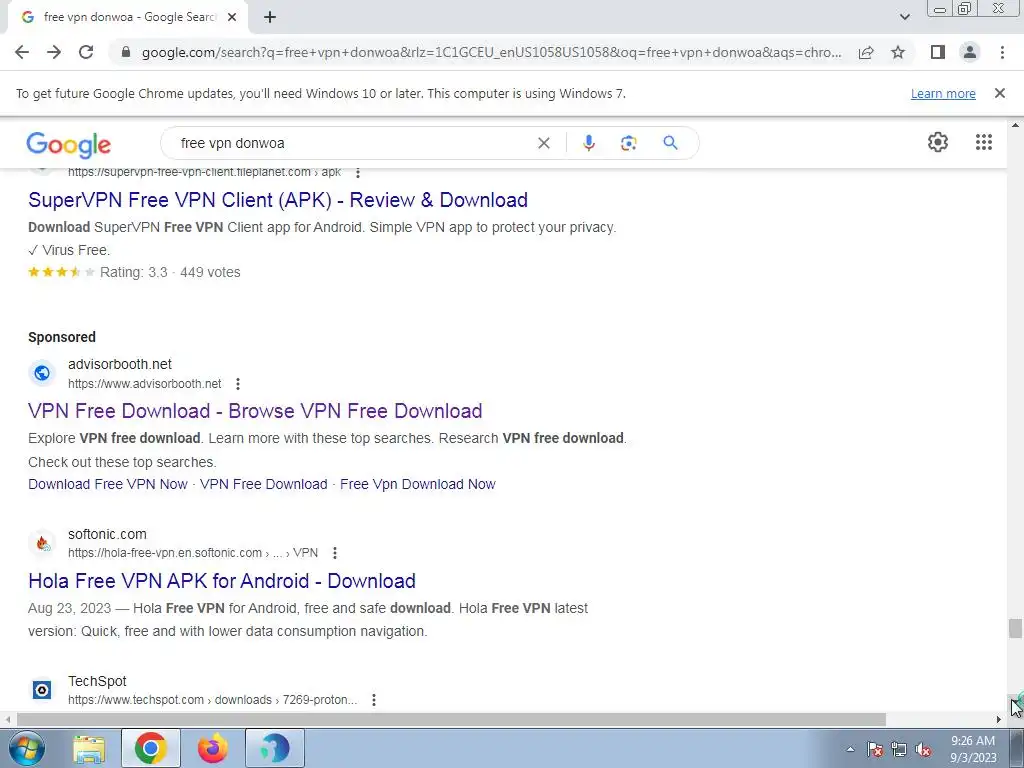Image resolution: width=1024 pixels, height=768 pixels.
Task: Open Google quick settings gear
Action: coord(938,142)
